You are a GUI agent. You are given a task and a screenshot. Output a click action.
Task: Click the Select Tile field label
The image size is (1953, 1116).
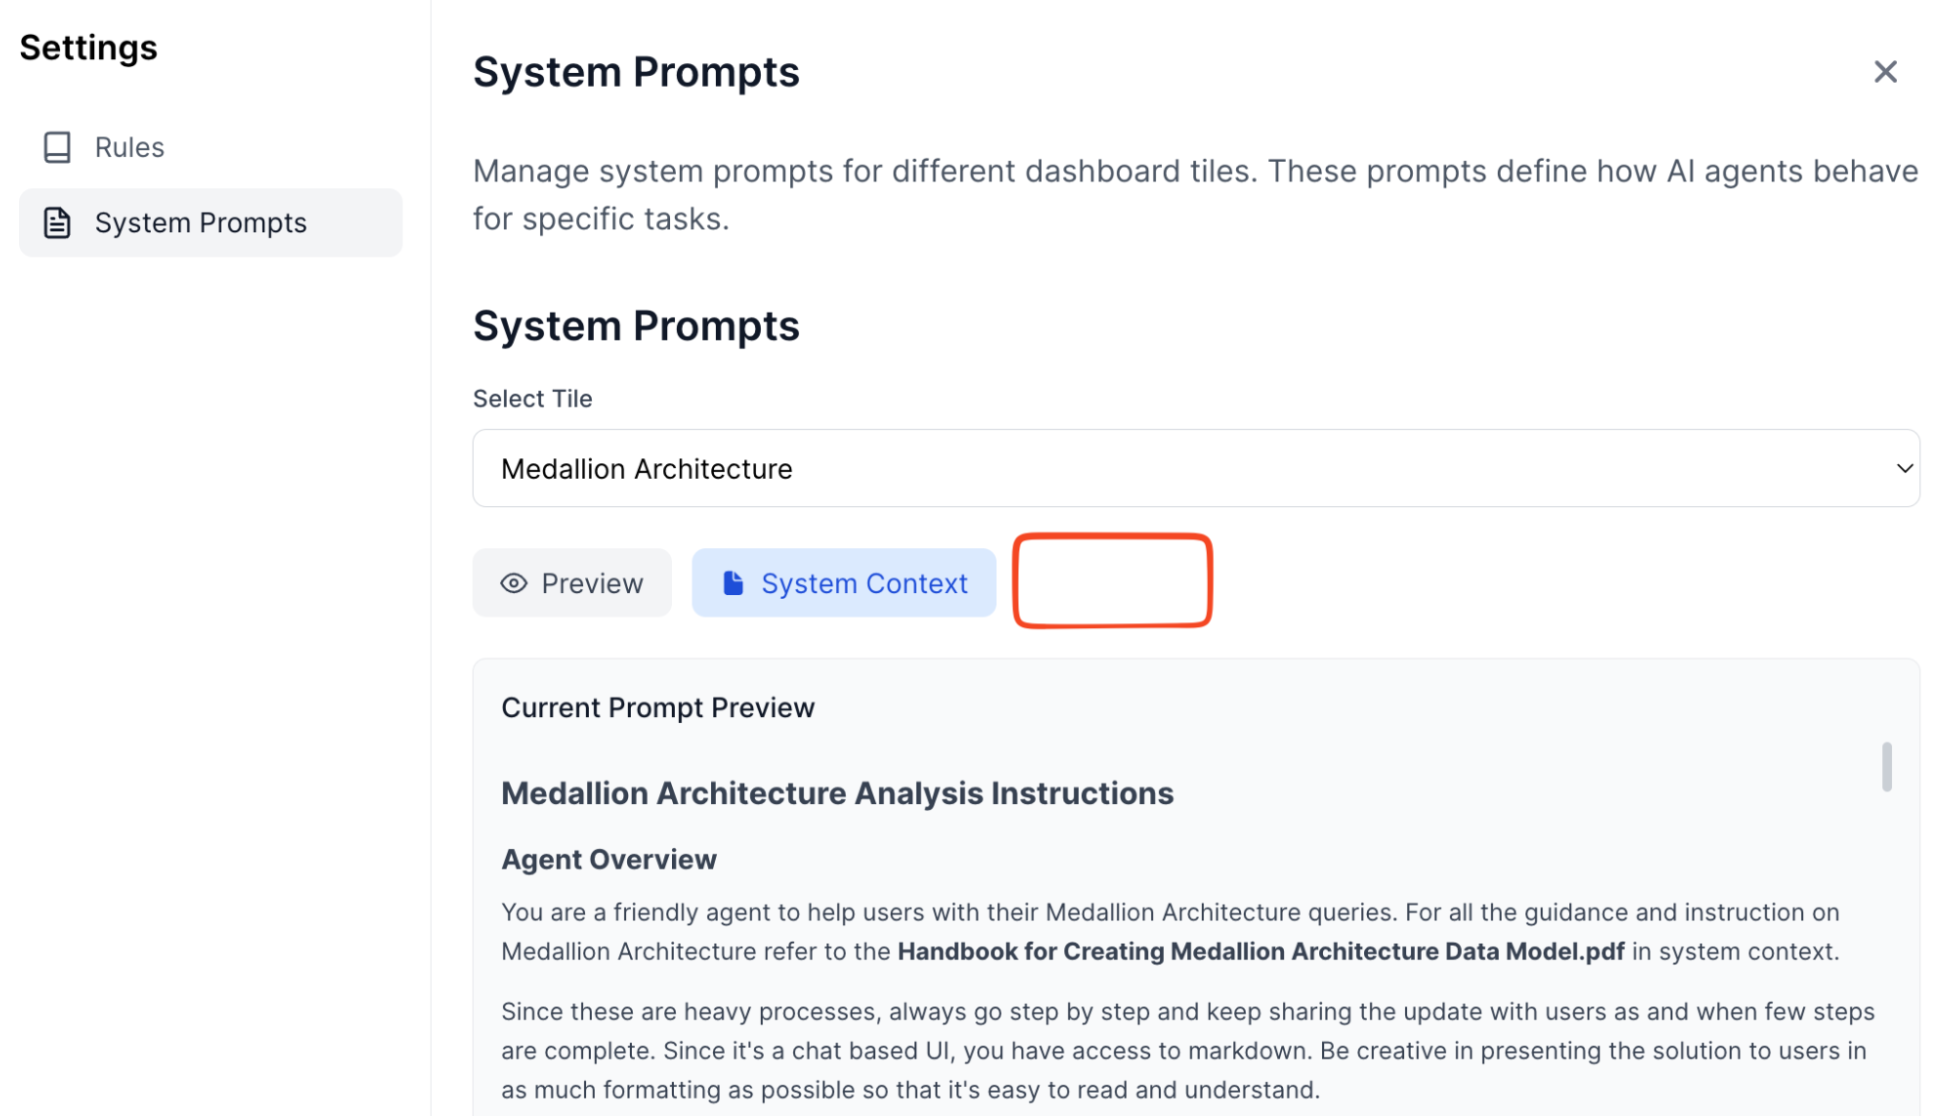532,399
